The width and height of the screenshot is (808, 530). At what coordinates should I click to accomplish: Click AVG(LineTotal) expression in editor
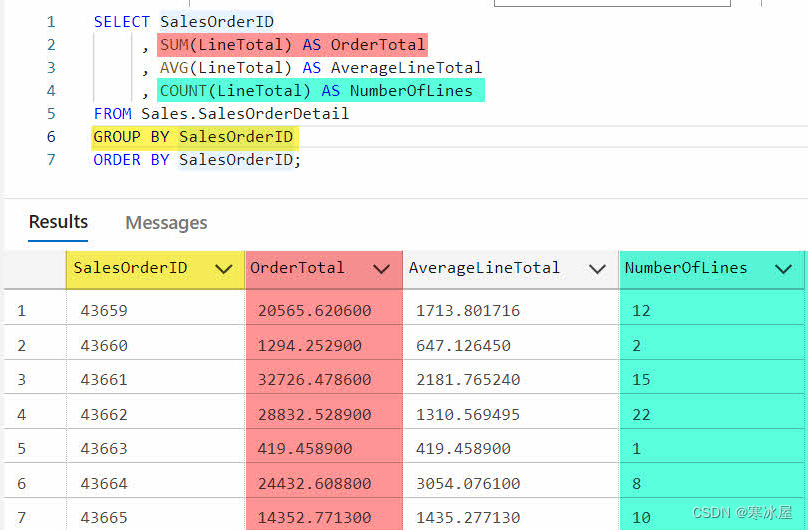coord(226,67)
